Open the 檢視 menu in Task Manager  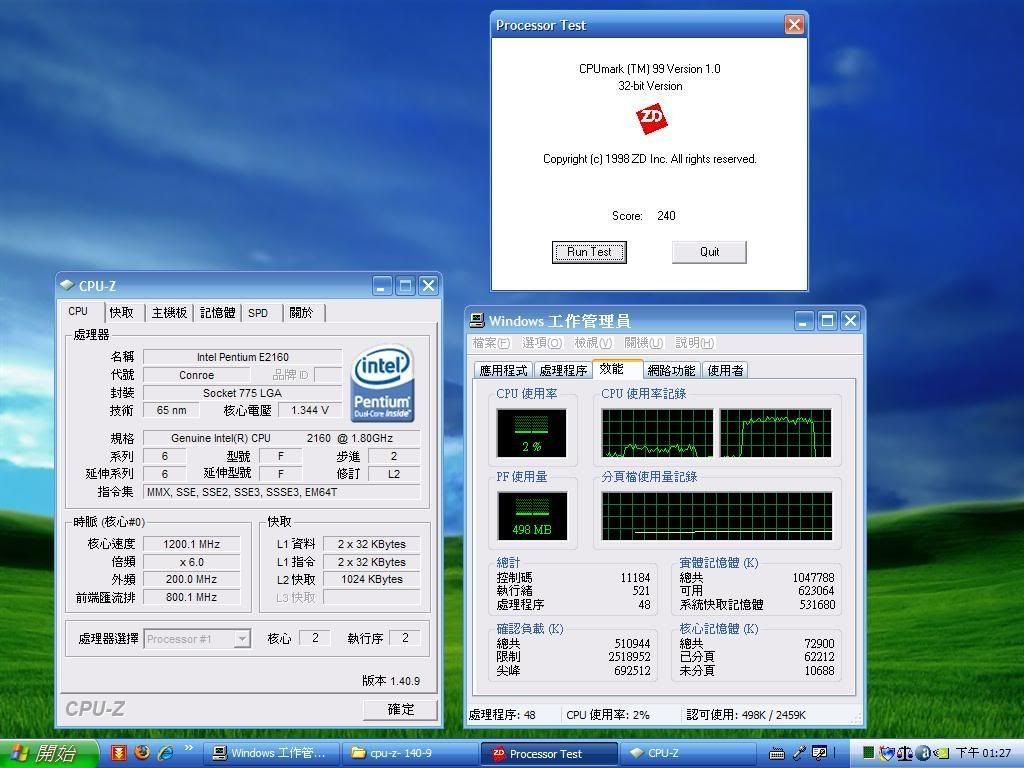592,344
